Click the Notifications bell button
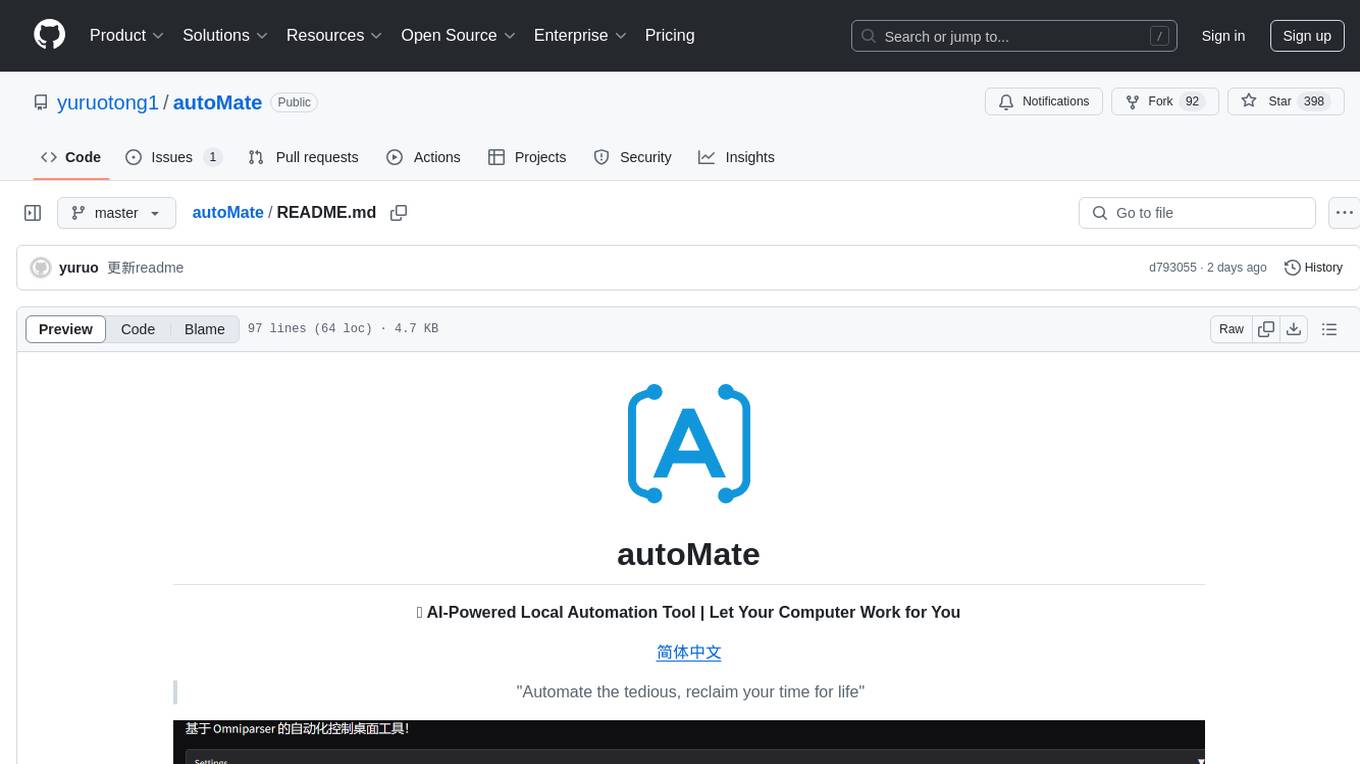 click(1044, 102)
